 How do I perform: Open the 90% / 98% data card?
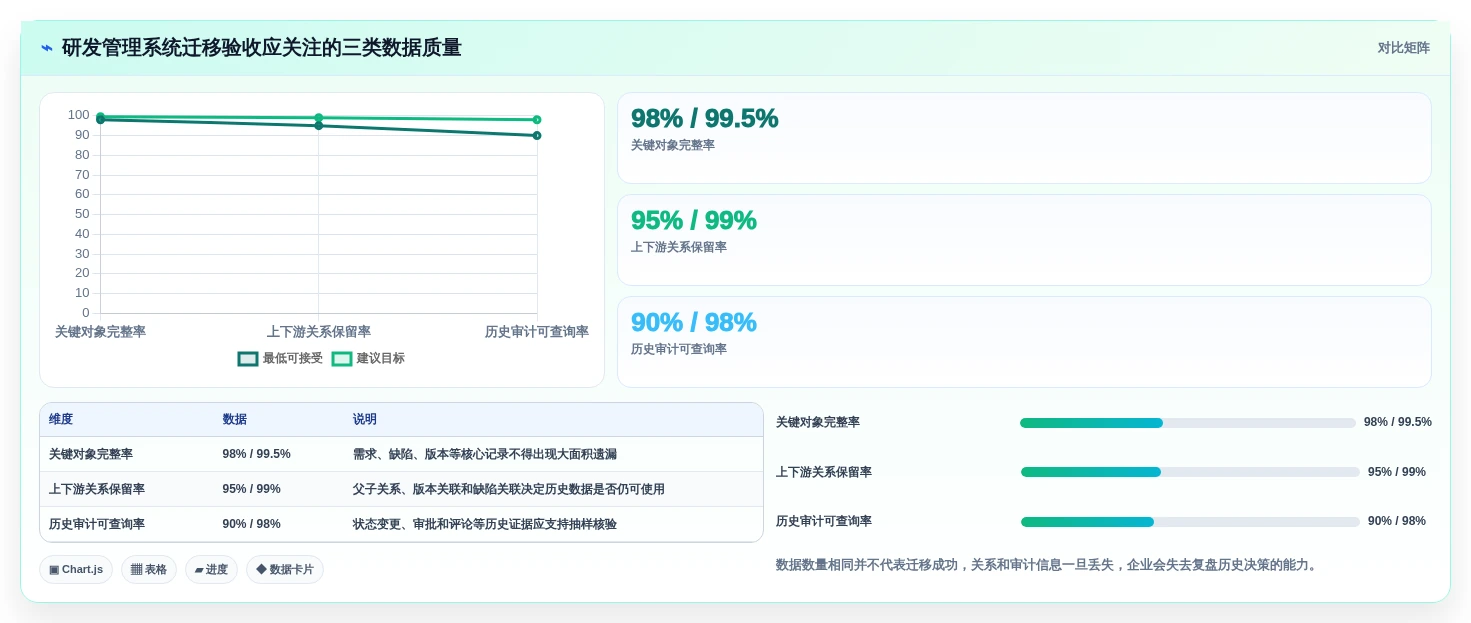tap(1024, 342)
